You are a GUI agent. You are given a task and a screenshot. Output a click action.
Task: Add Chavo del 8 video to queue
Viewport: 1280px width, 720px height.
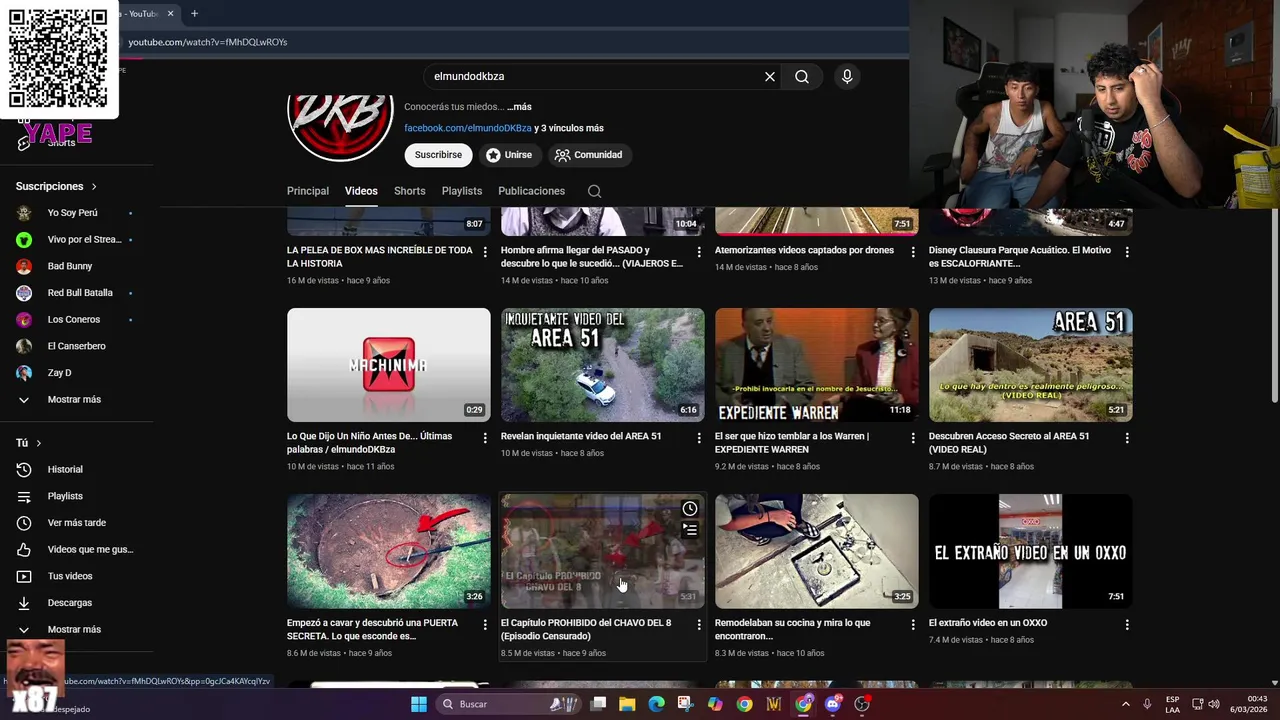(690, 530)
